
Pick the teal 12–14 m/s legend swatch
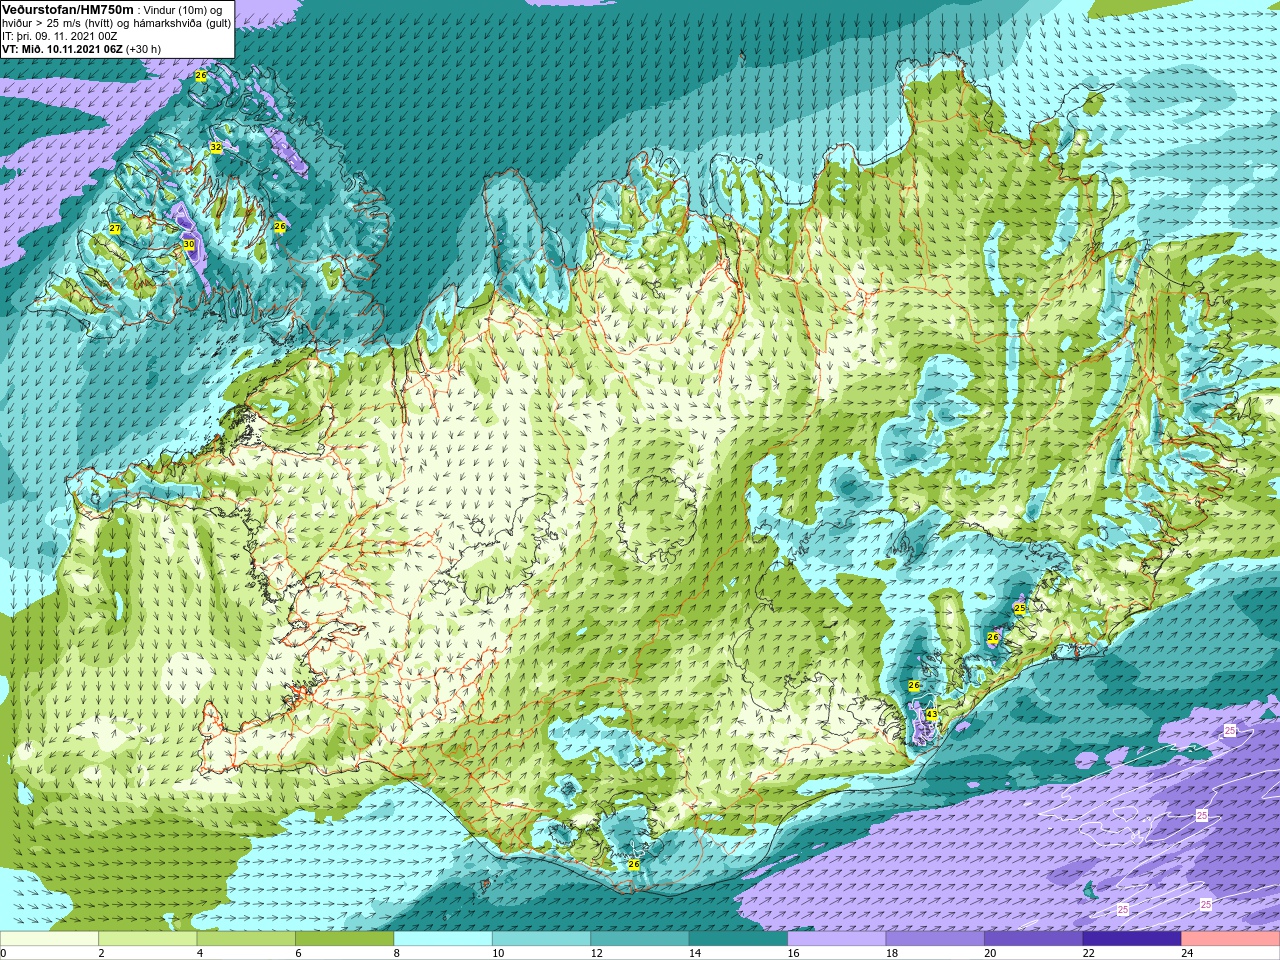pyautogui.click(x=640, y=939)
